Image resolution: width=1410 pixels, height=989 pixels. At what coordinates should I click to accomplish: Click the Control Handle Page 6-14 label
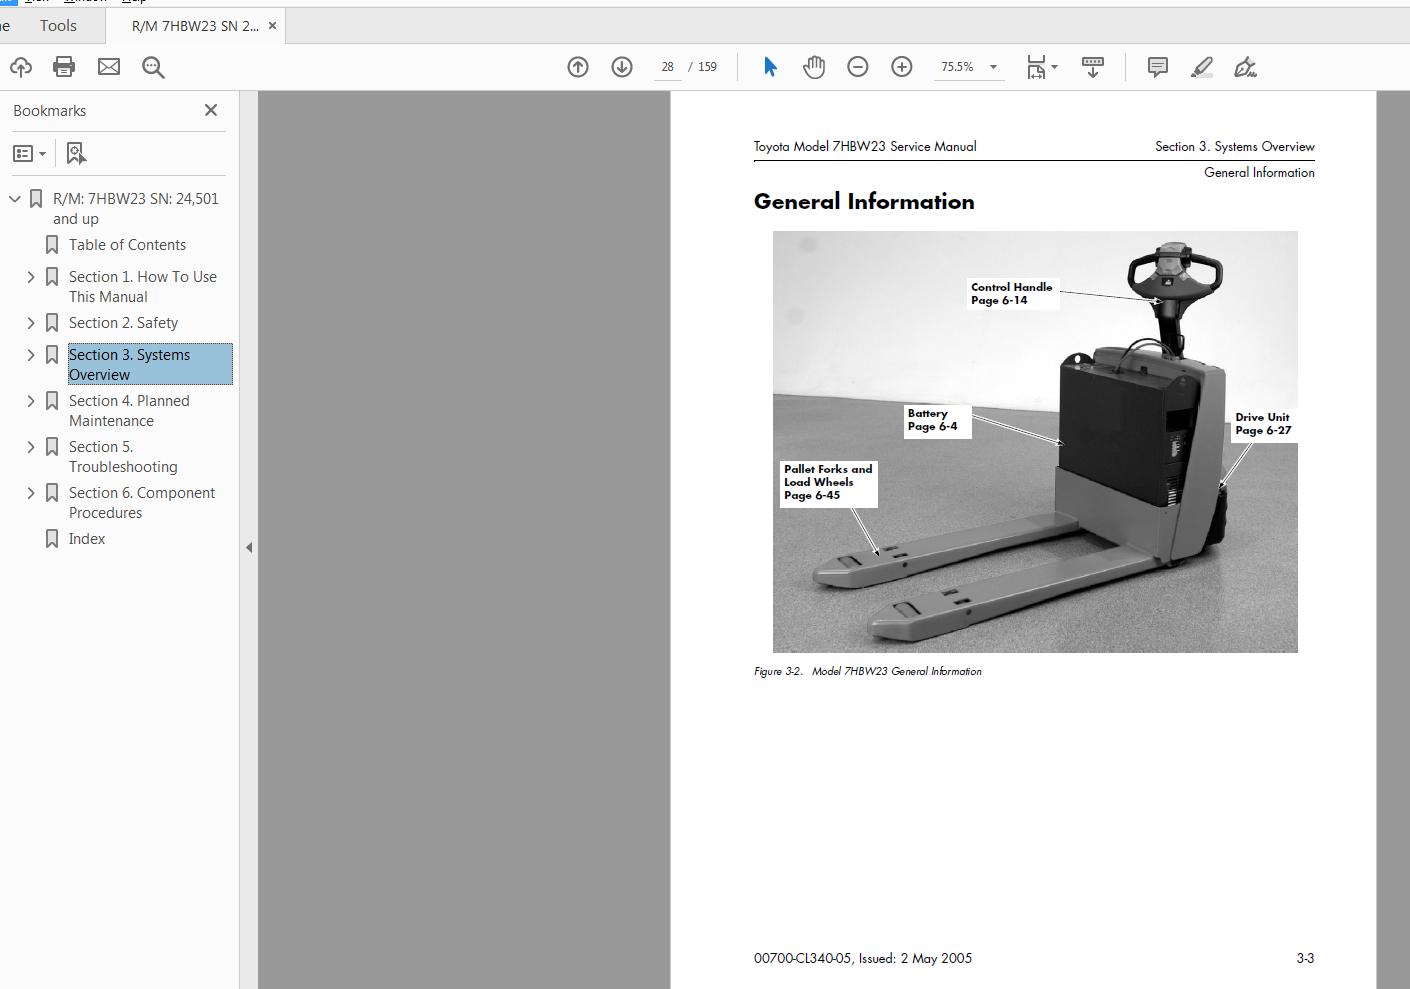pyautogui.click(x=1011, y=293)
